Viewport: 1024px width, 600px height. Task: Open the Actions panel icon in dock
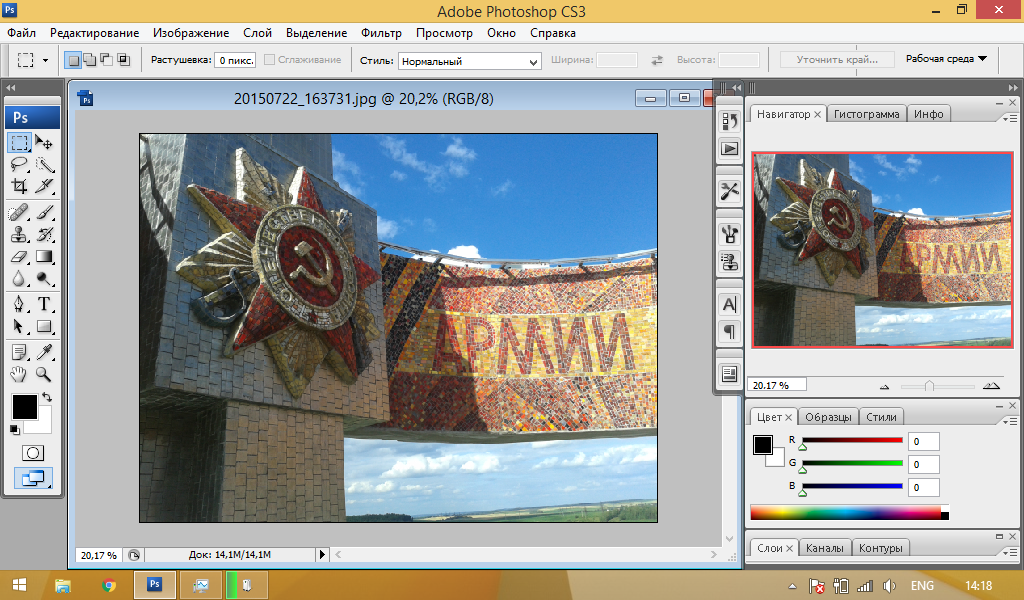click(729, 148)
